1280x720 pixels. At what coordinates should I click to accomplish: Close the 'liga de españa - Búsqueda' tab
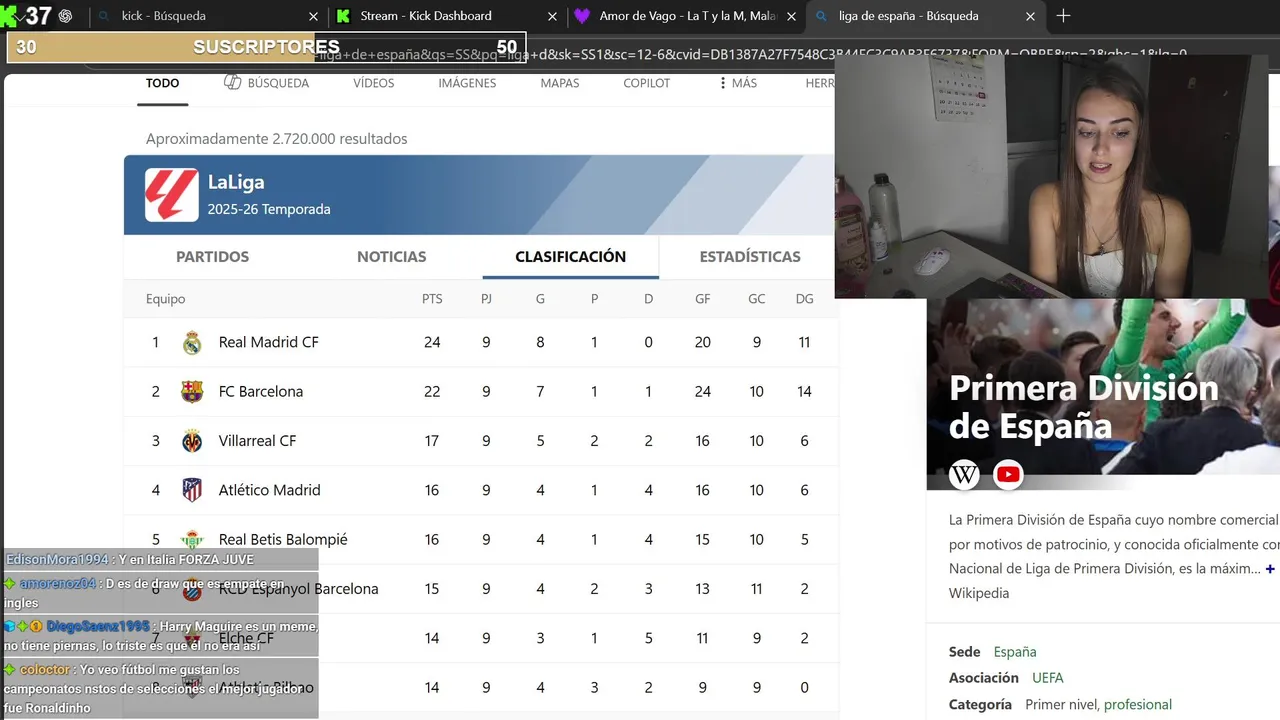pos(1030,16)
